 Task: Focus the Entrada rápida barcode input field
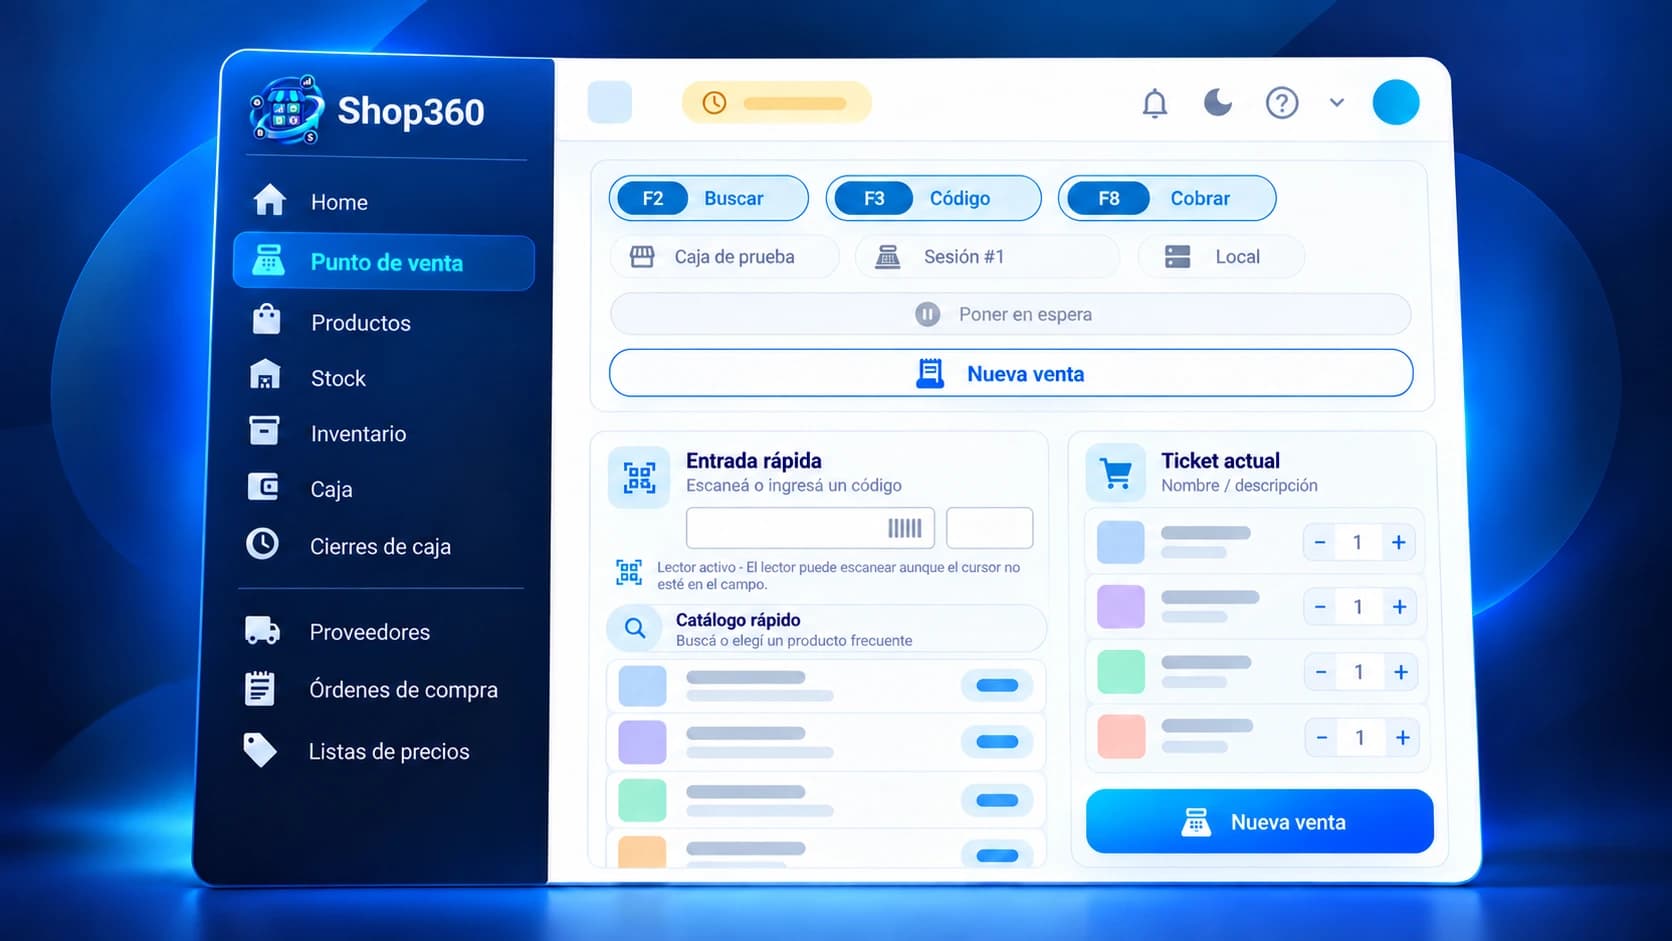pos(810,528)
